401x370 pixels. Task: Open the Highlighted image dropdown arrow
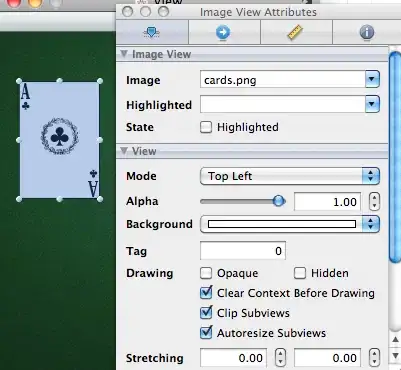coord(372,104)
